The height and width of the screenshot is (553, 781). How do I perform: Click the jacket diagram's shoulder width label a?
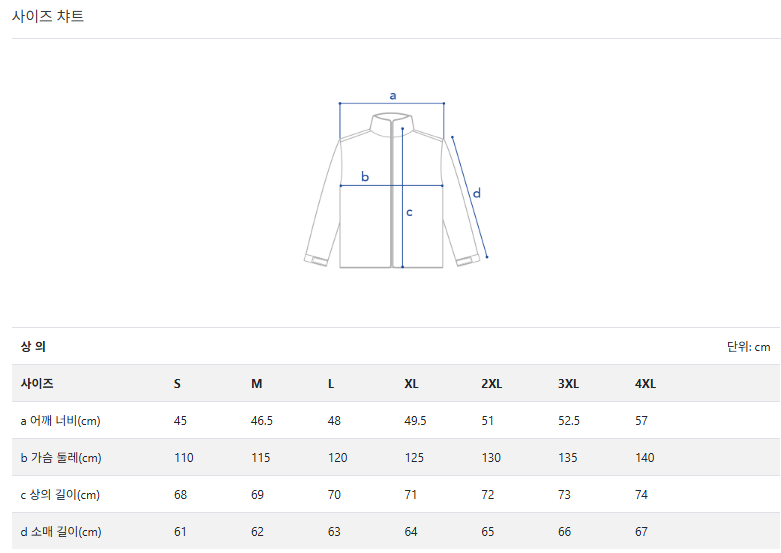click(393, 96)
